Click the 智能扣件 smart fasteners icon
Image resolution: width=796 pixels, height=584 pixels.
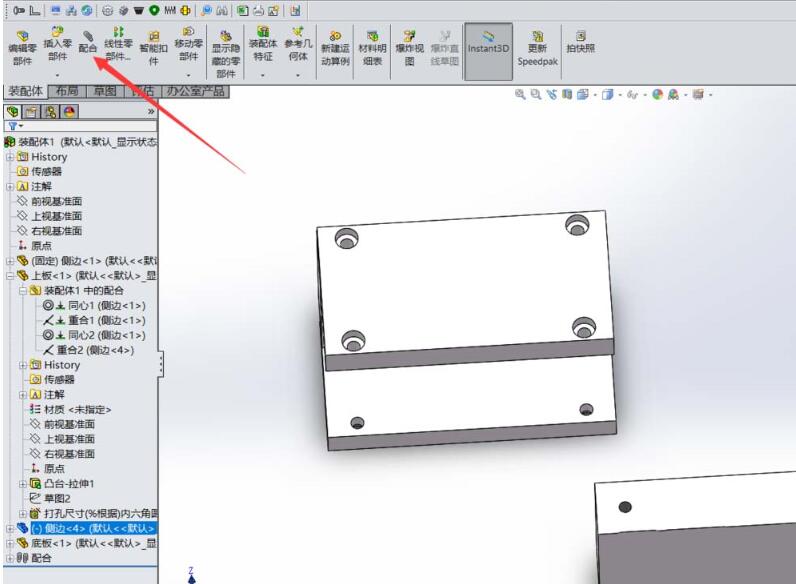pyautogui.click(x=153, y=45)
